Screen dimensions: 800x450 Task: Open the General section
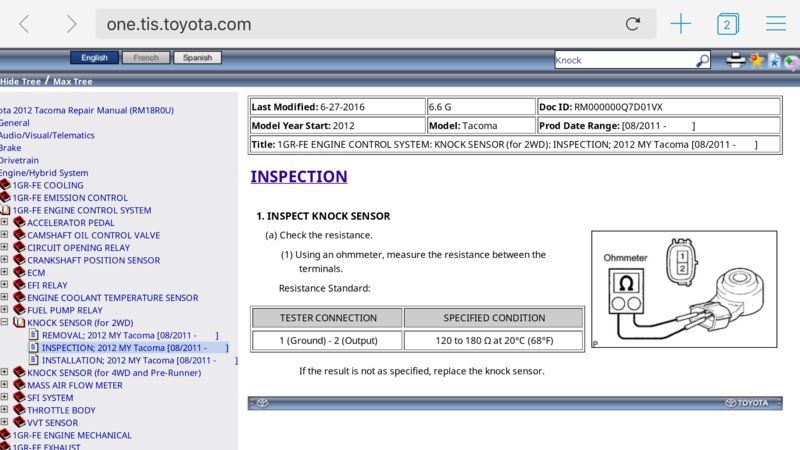[15, 123]
